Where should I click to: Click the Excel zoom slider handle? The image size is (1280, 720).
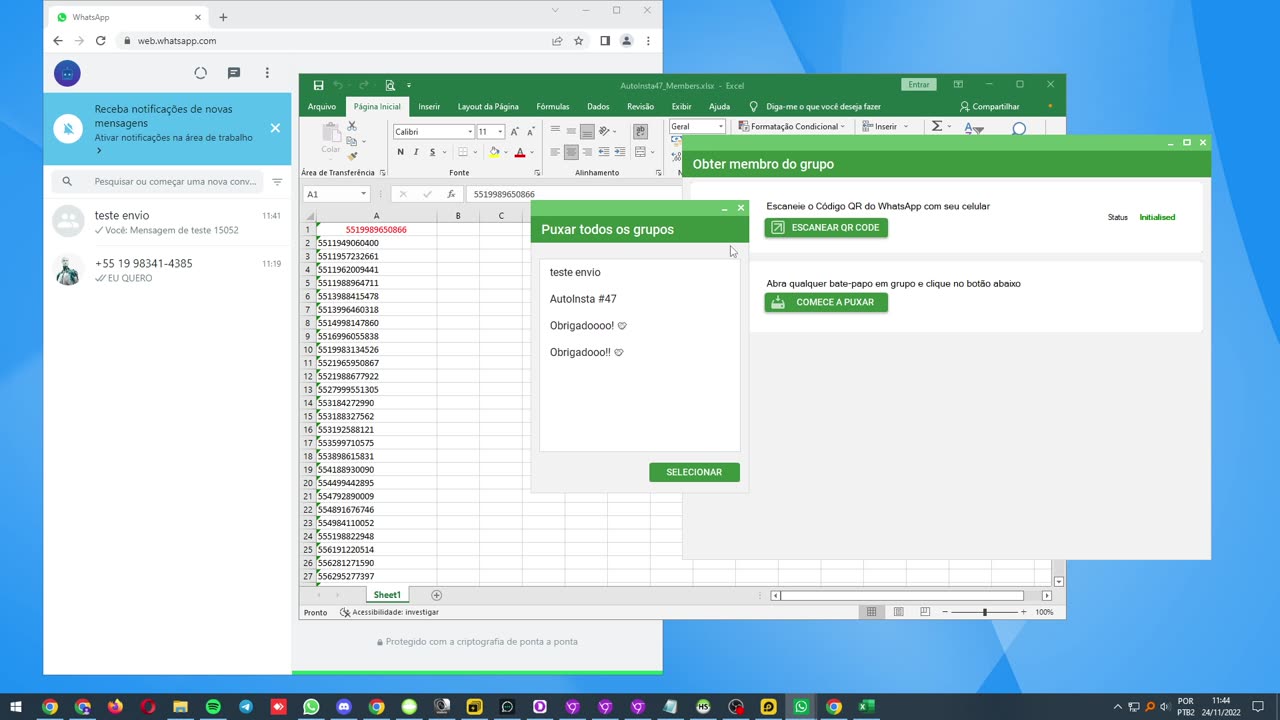point(984,612)
